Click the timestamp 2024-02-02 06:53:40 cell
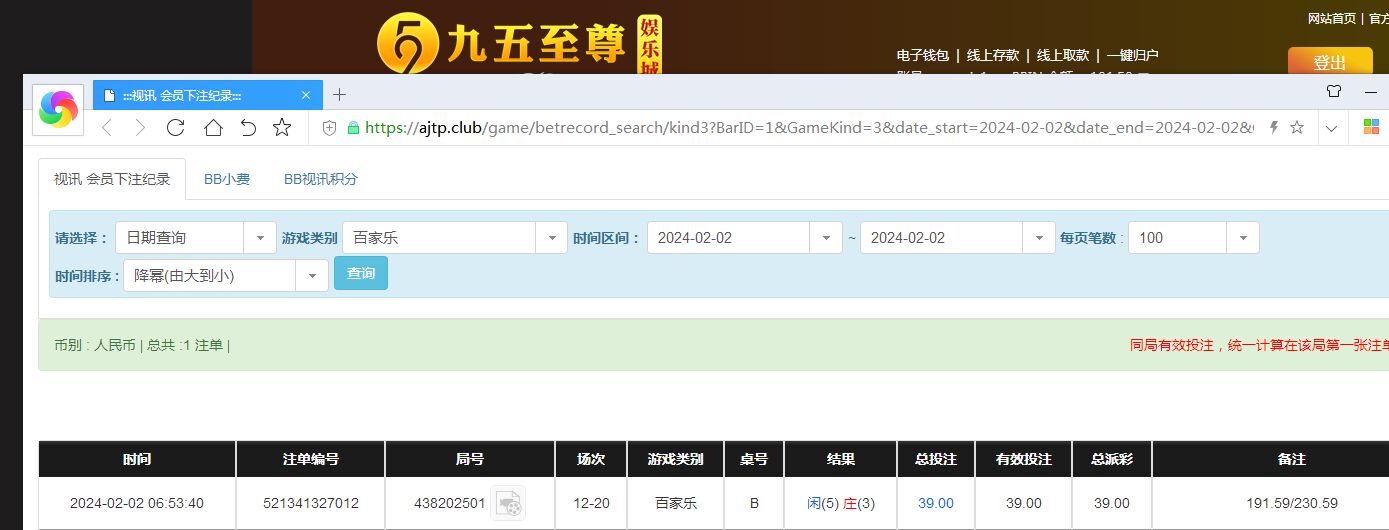 point(137,504)
